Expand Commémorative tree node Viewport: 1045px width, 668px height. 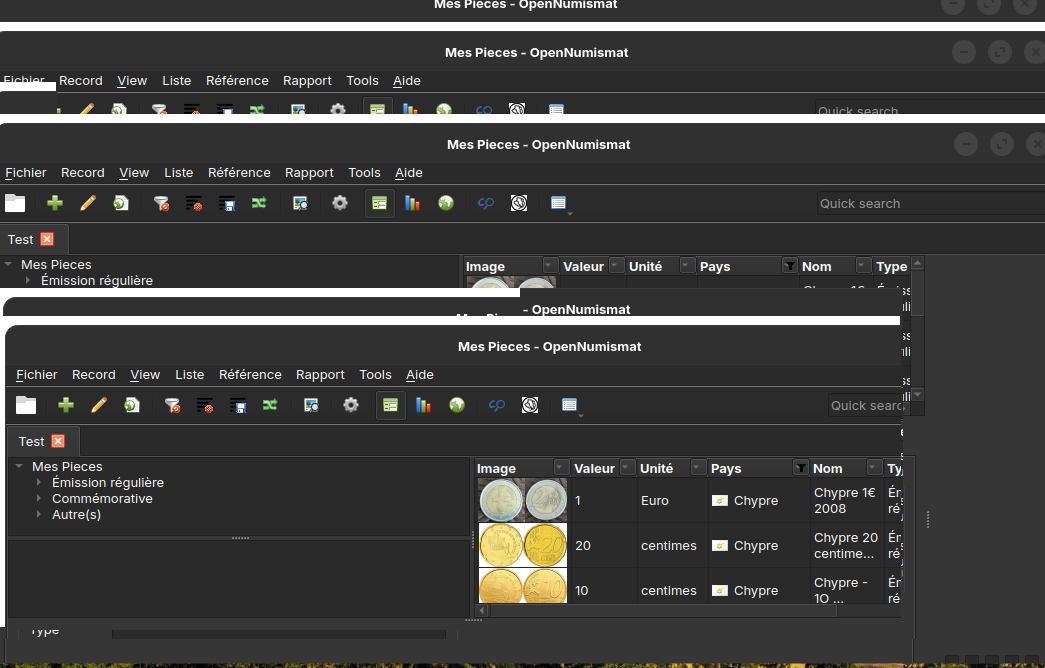pyautogui.click(x=39, y=499)
